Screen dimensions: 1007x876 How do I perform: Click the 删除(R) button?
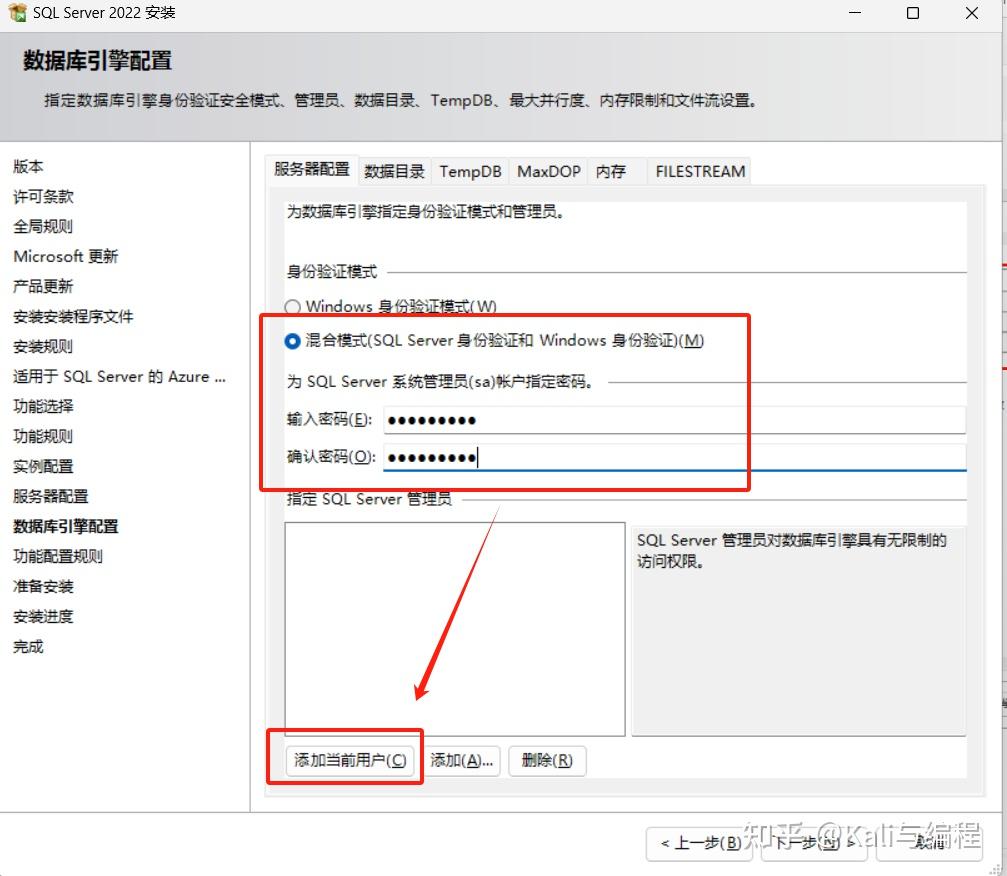547,760
